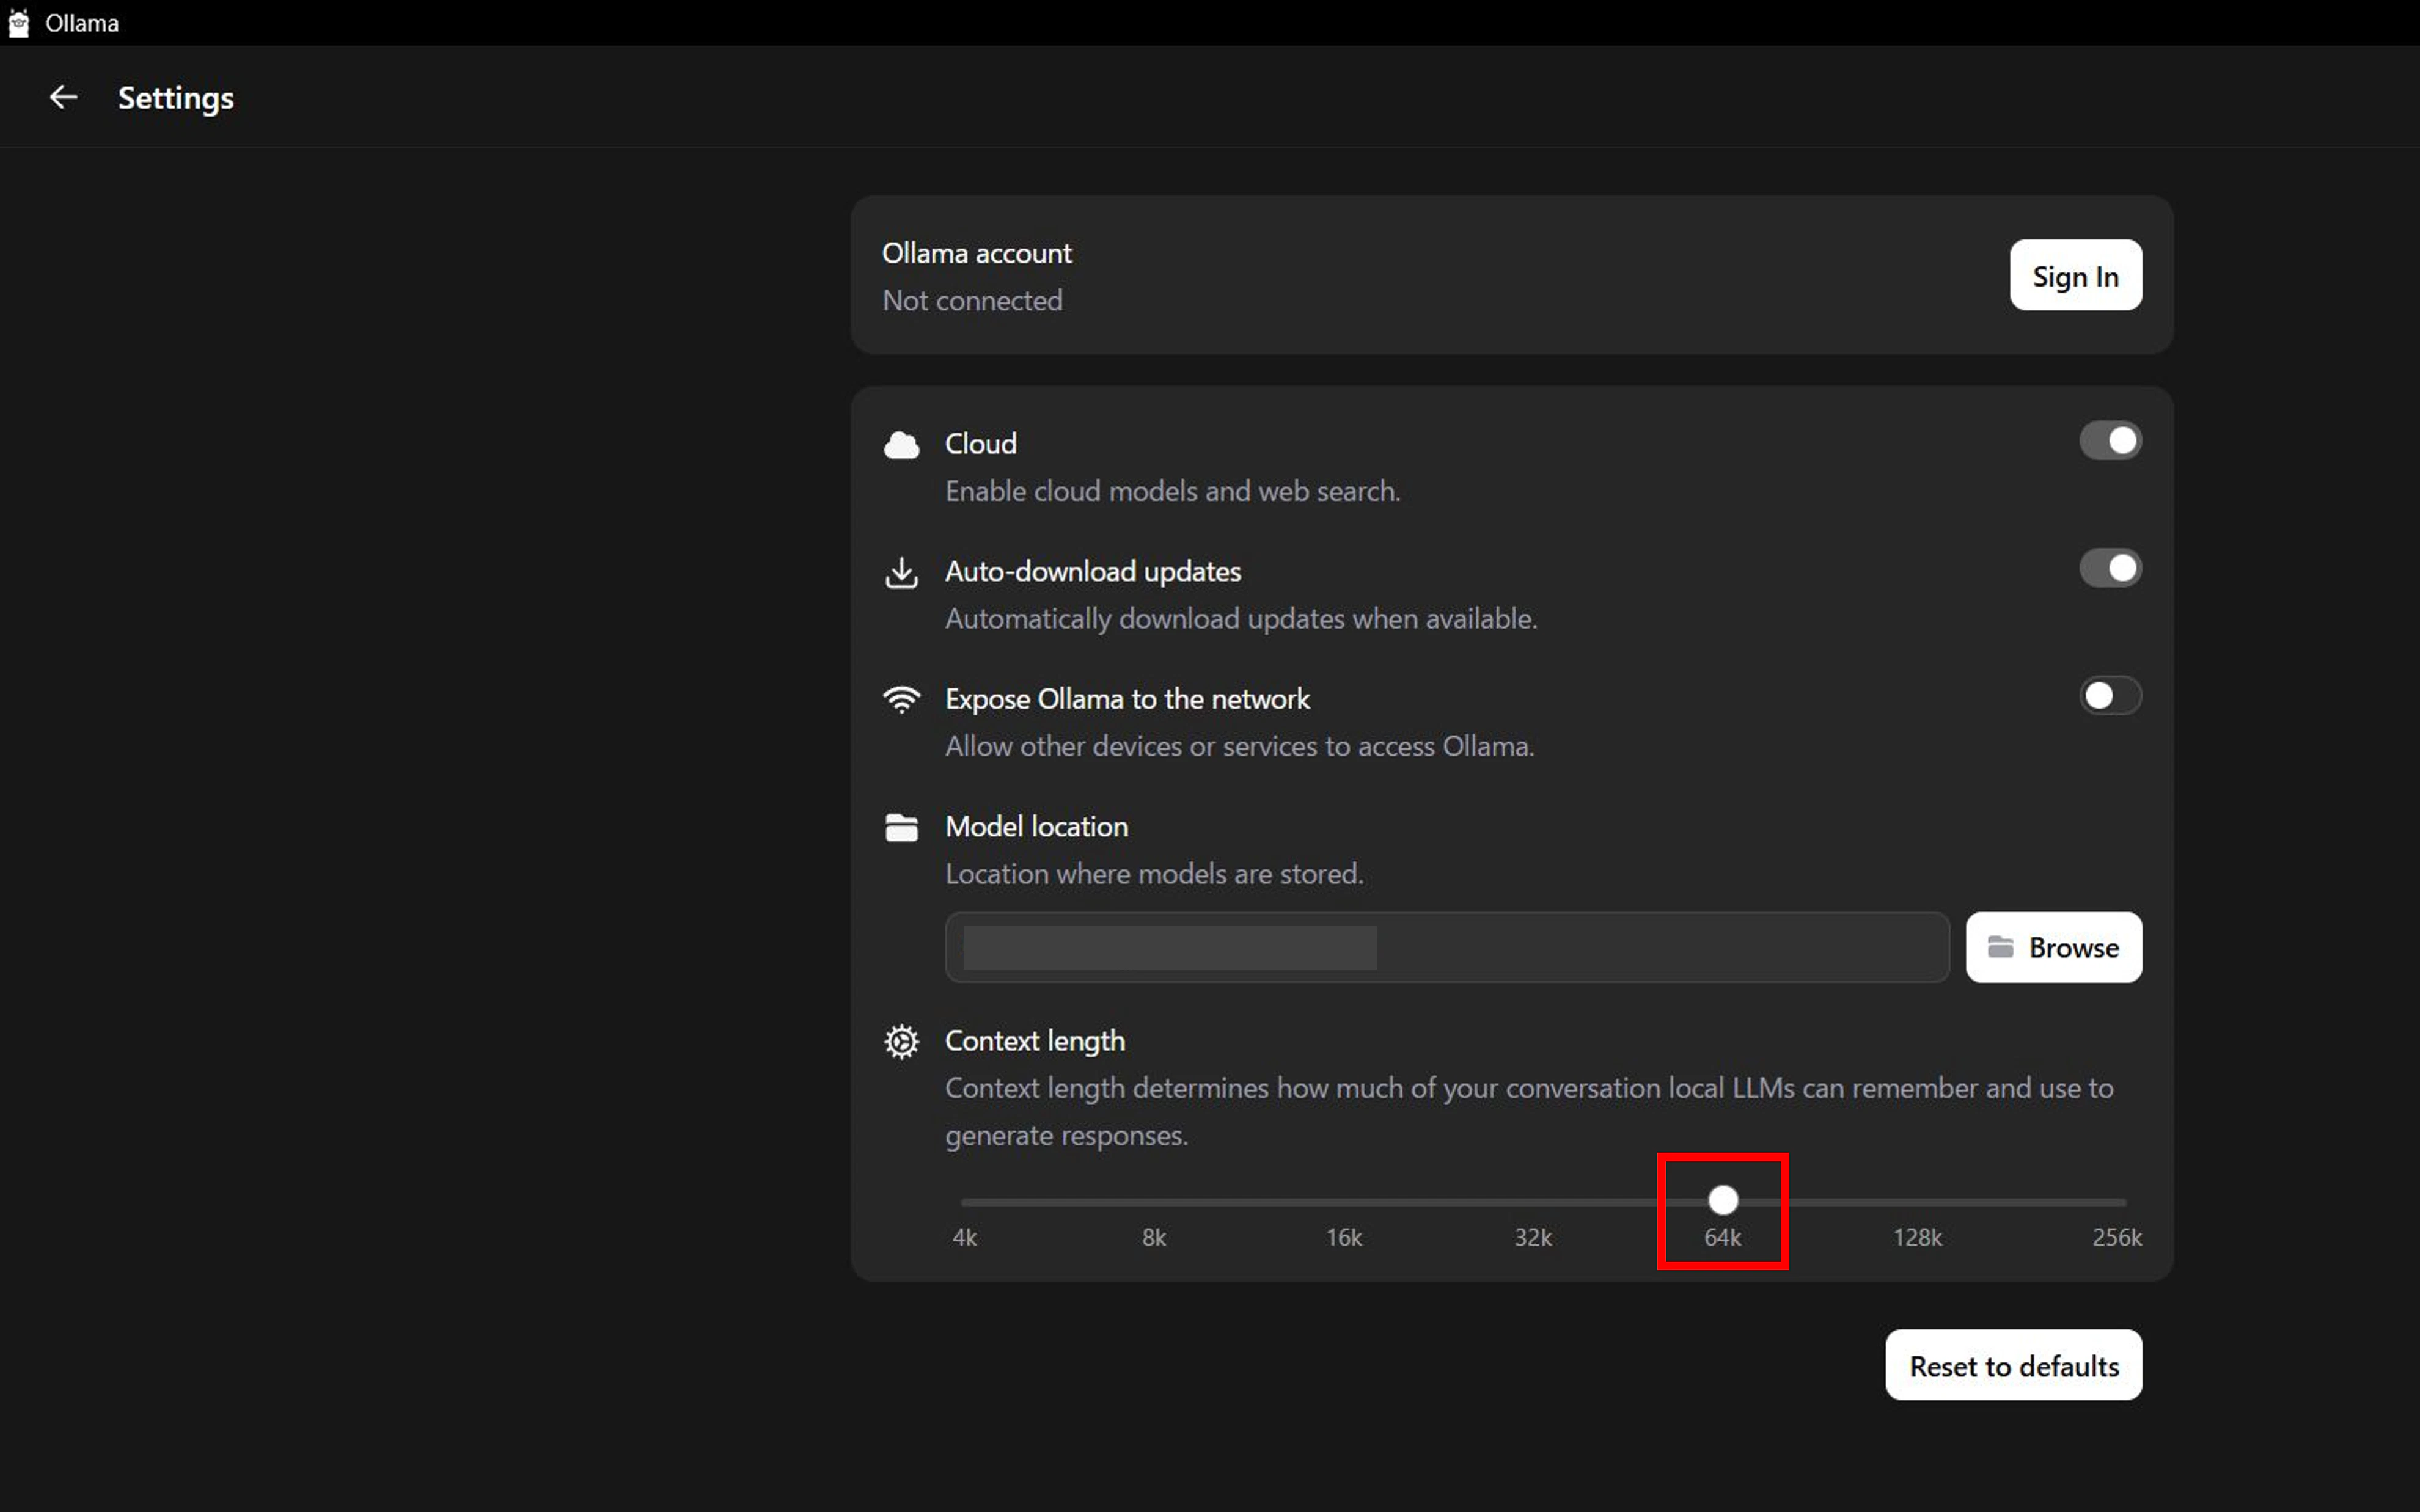Sign in to Ollama account
Image resolution: width=2420 pixels, height=1512 pixels.
(2075, 275)
